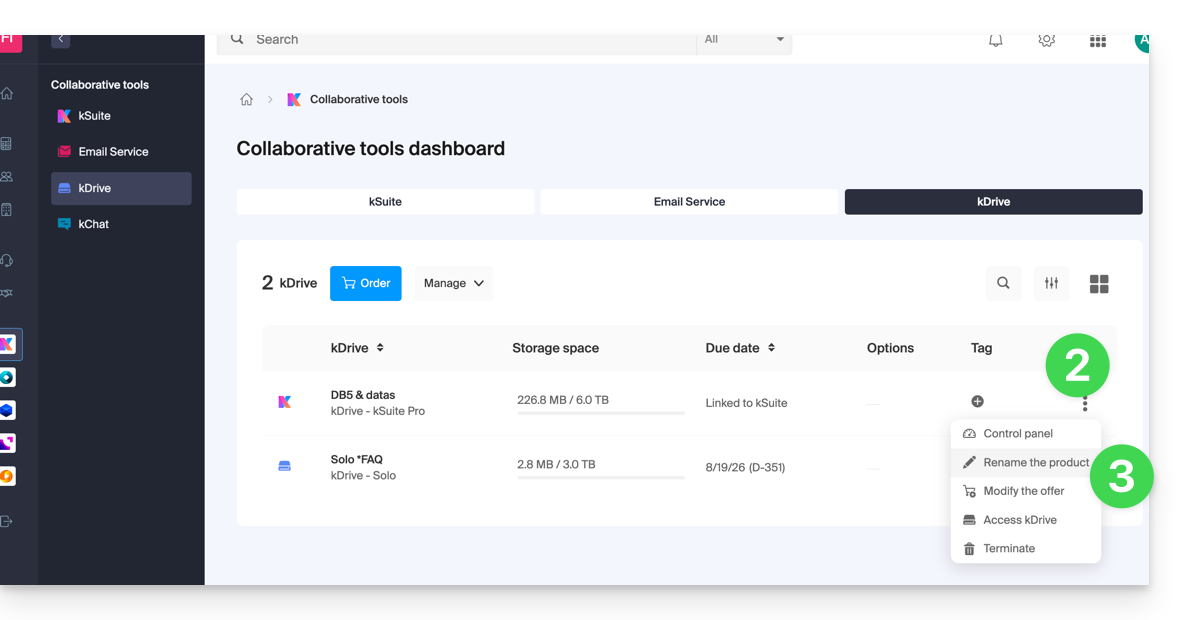Sort by the Due date column

740,348
